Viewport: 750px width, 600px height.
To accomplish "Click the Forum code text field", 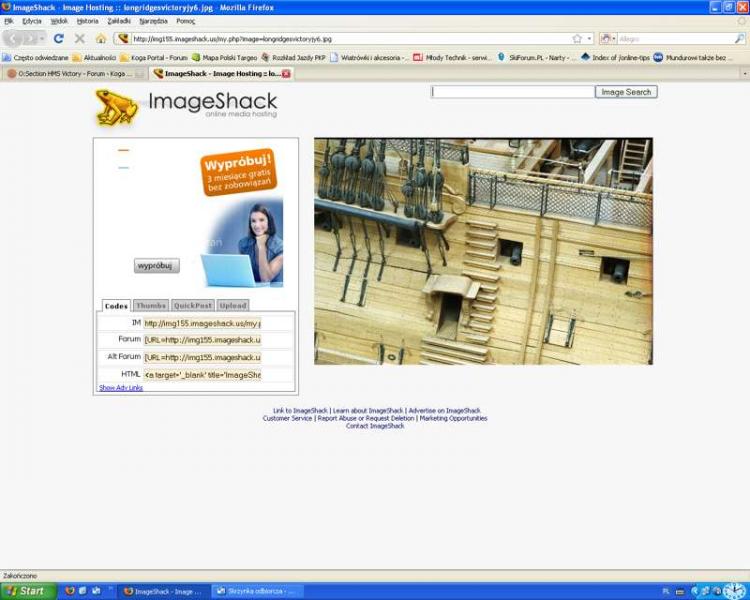I will [202, 340].
